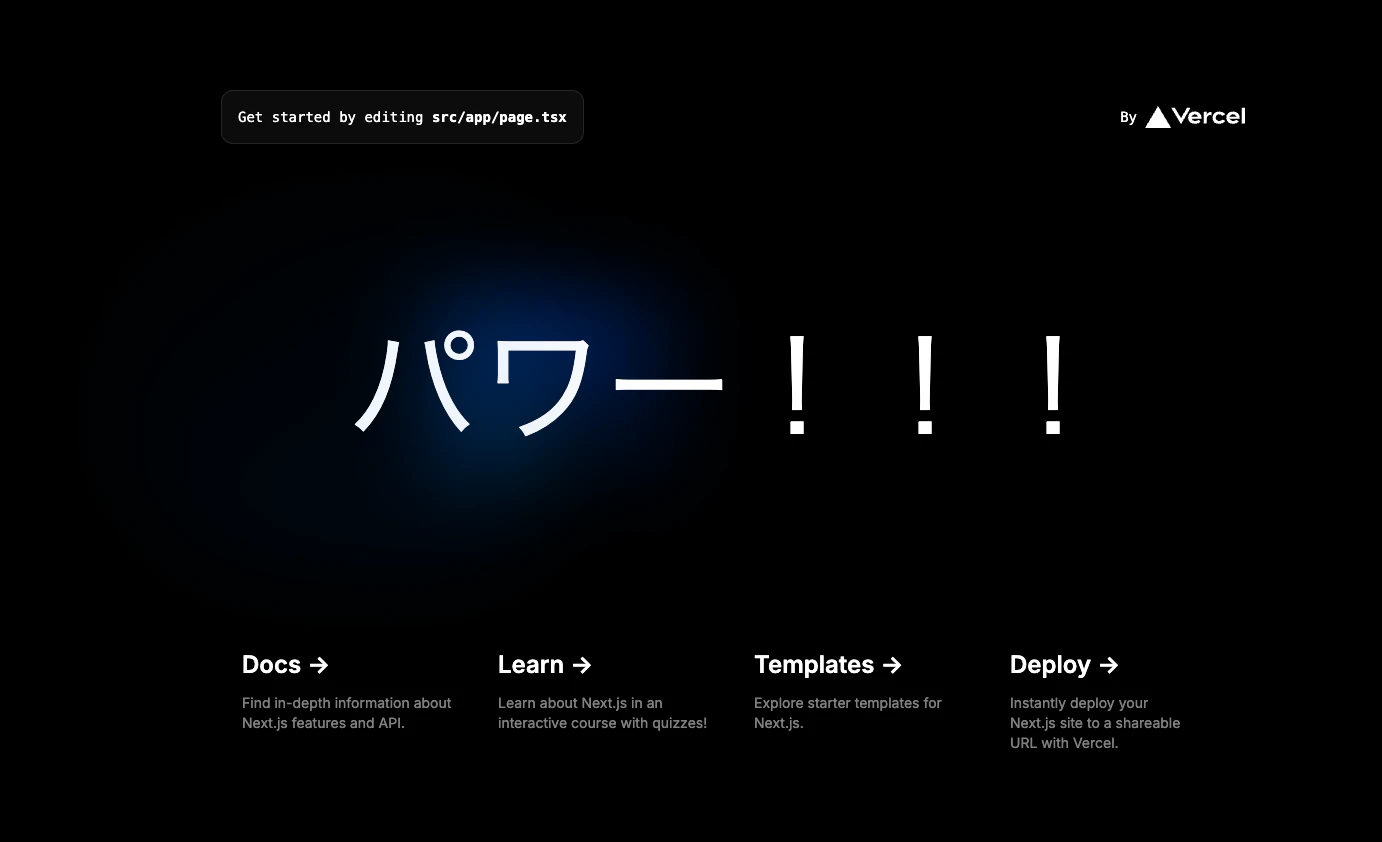Click arrow next to Templates
Screen dimensions: 1382x842
point(893,665)
